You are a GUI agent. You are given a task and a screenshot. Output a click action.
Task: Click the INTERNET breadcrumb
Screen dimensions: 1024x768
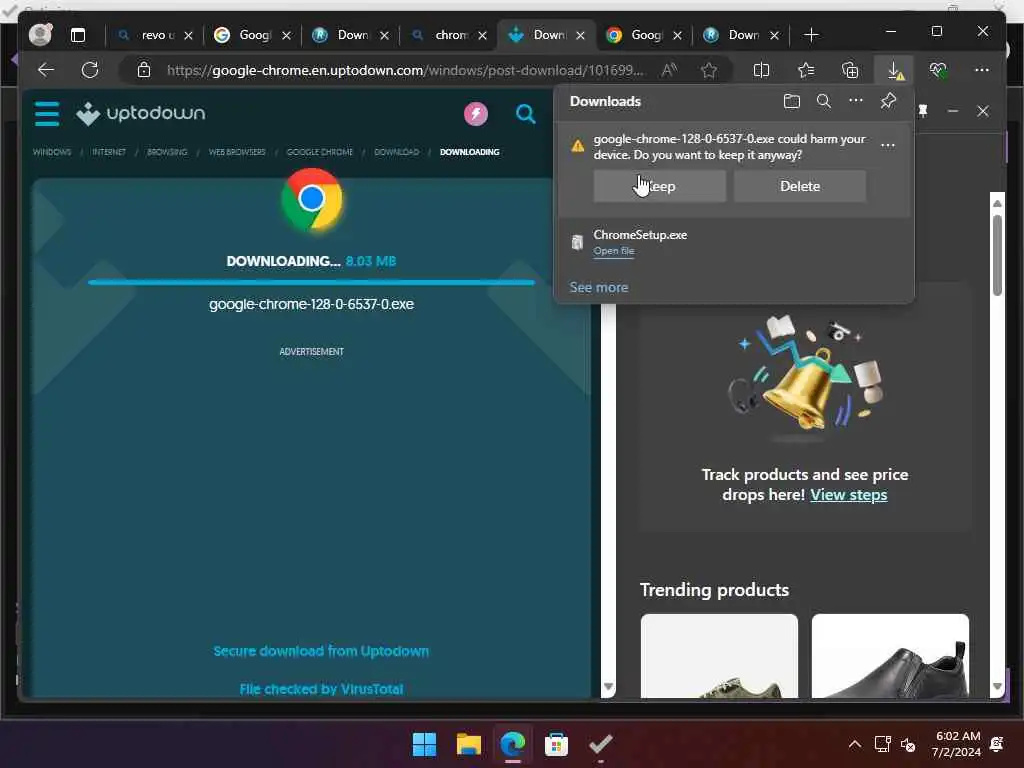pos(108,152)
